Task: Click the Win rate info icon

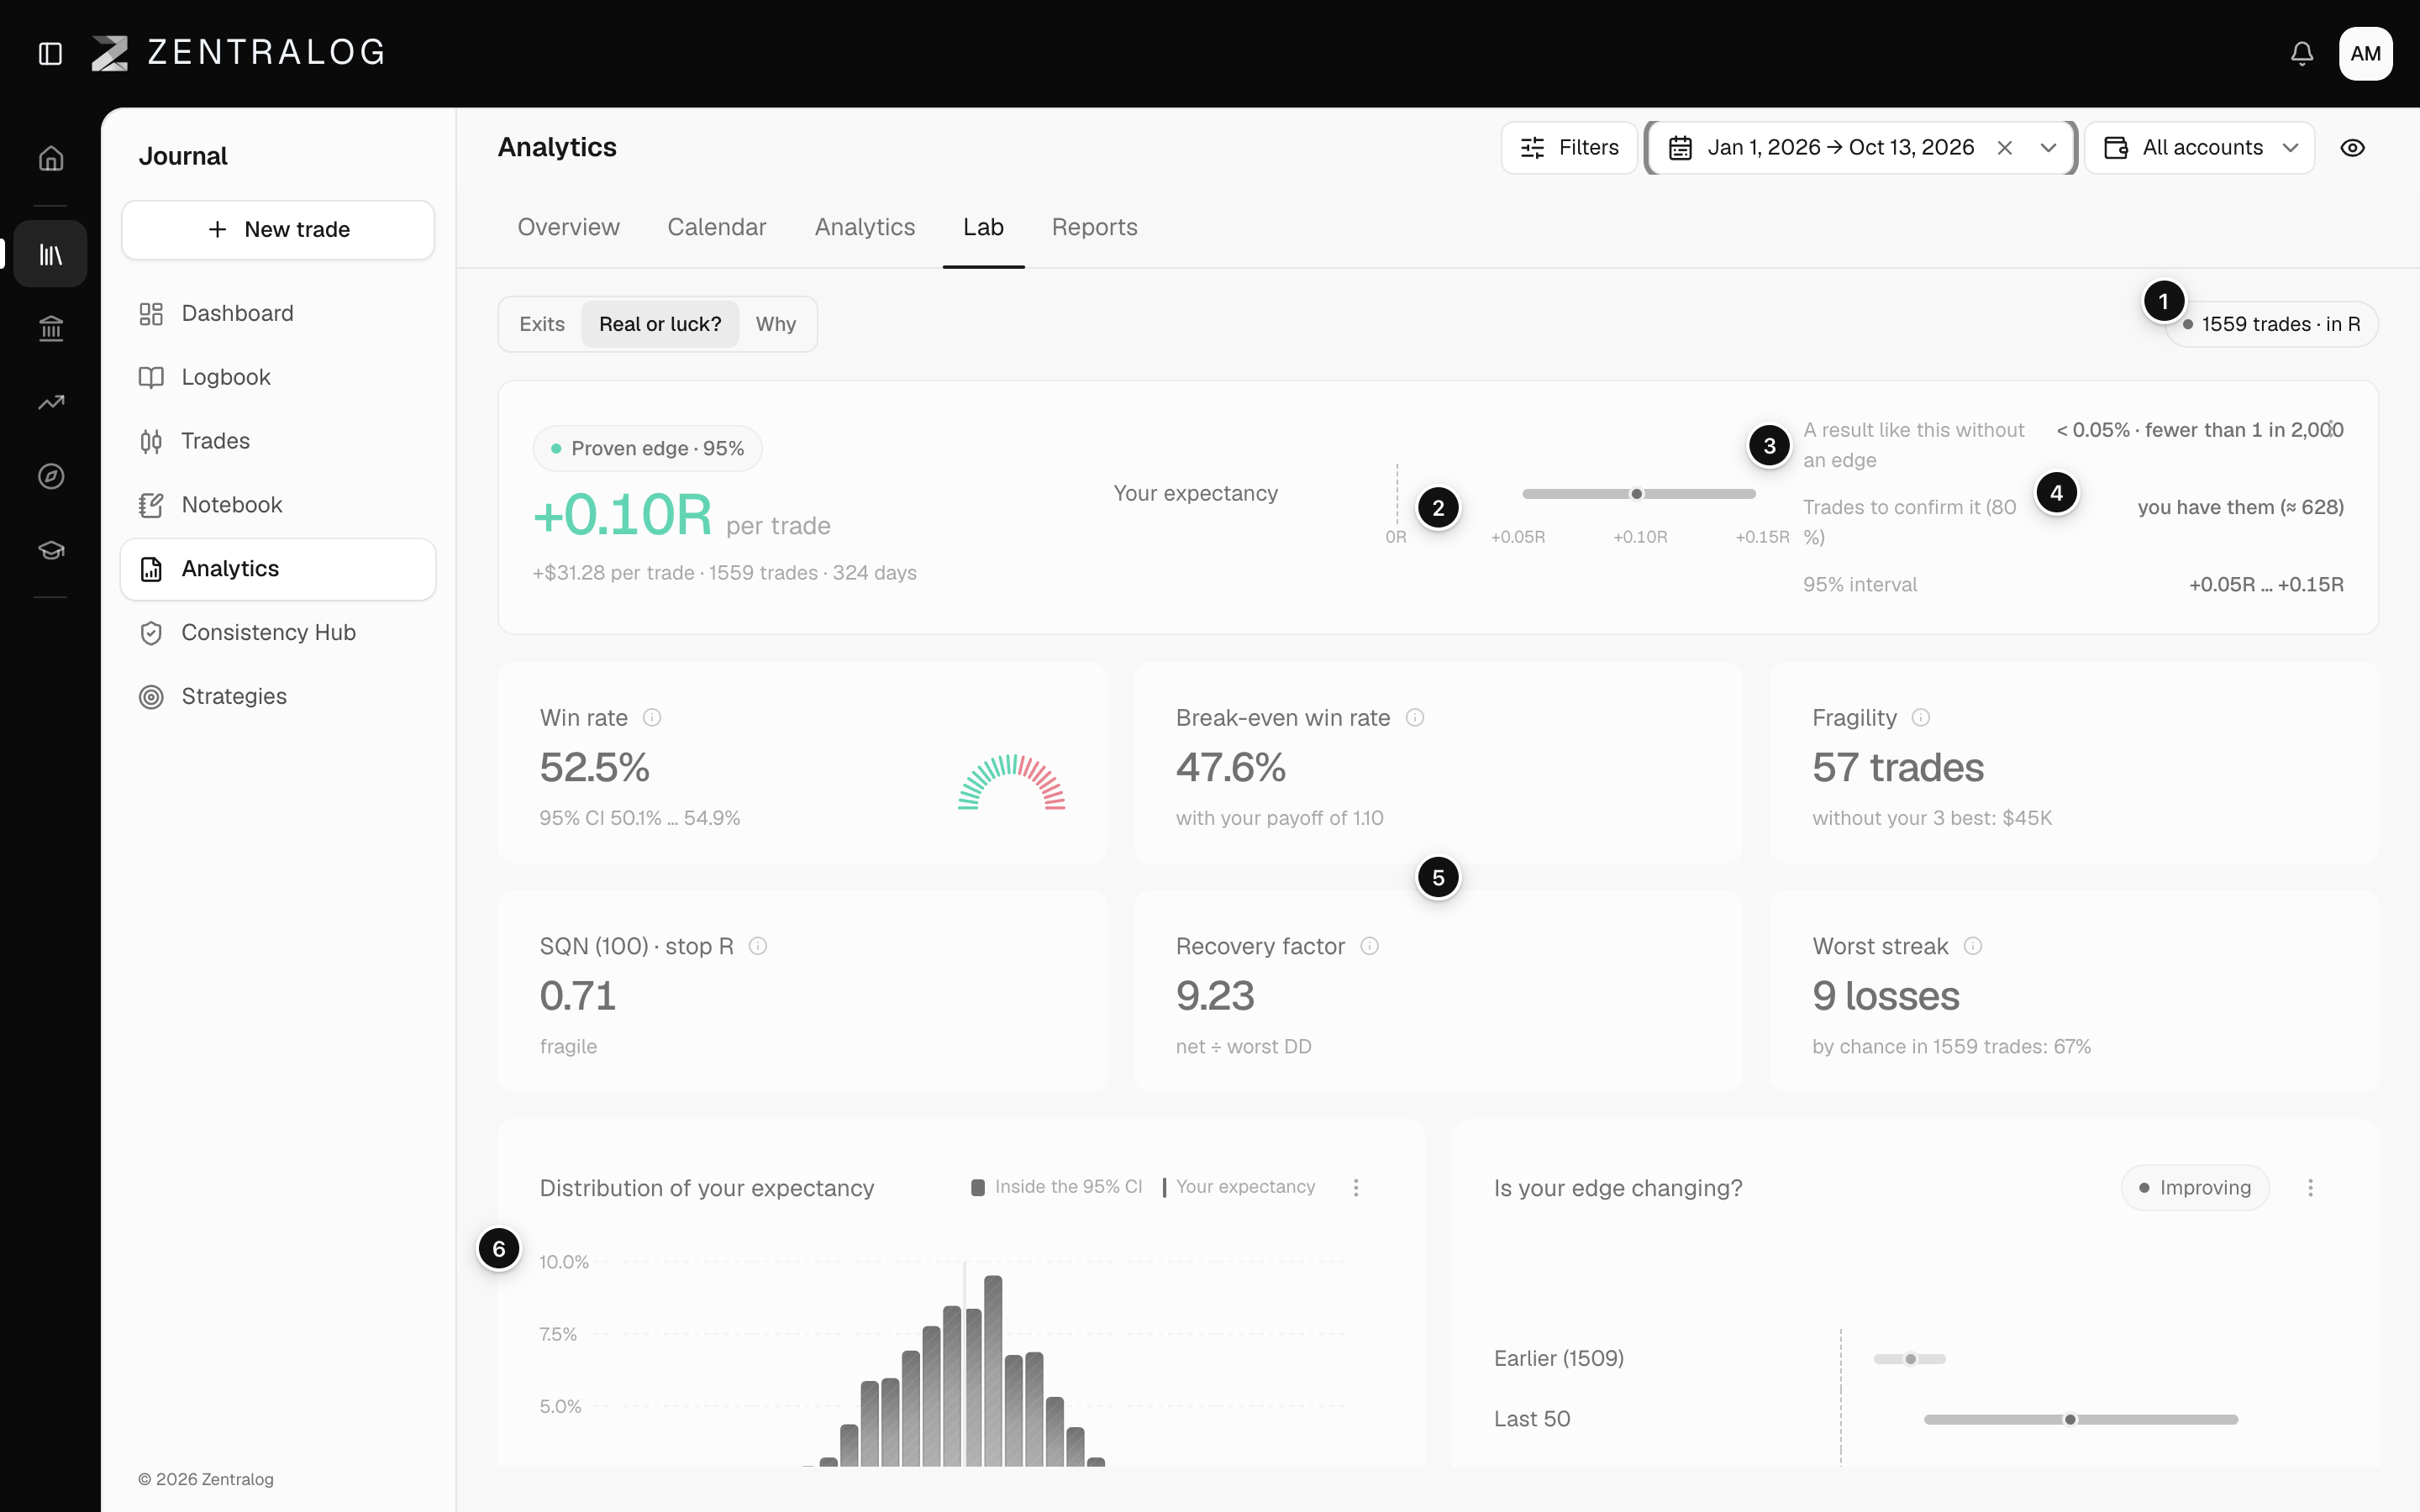Action: tap(652, 717)
